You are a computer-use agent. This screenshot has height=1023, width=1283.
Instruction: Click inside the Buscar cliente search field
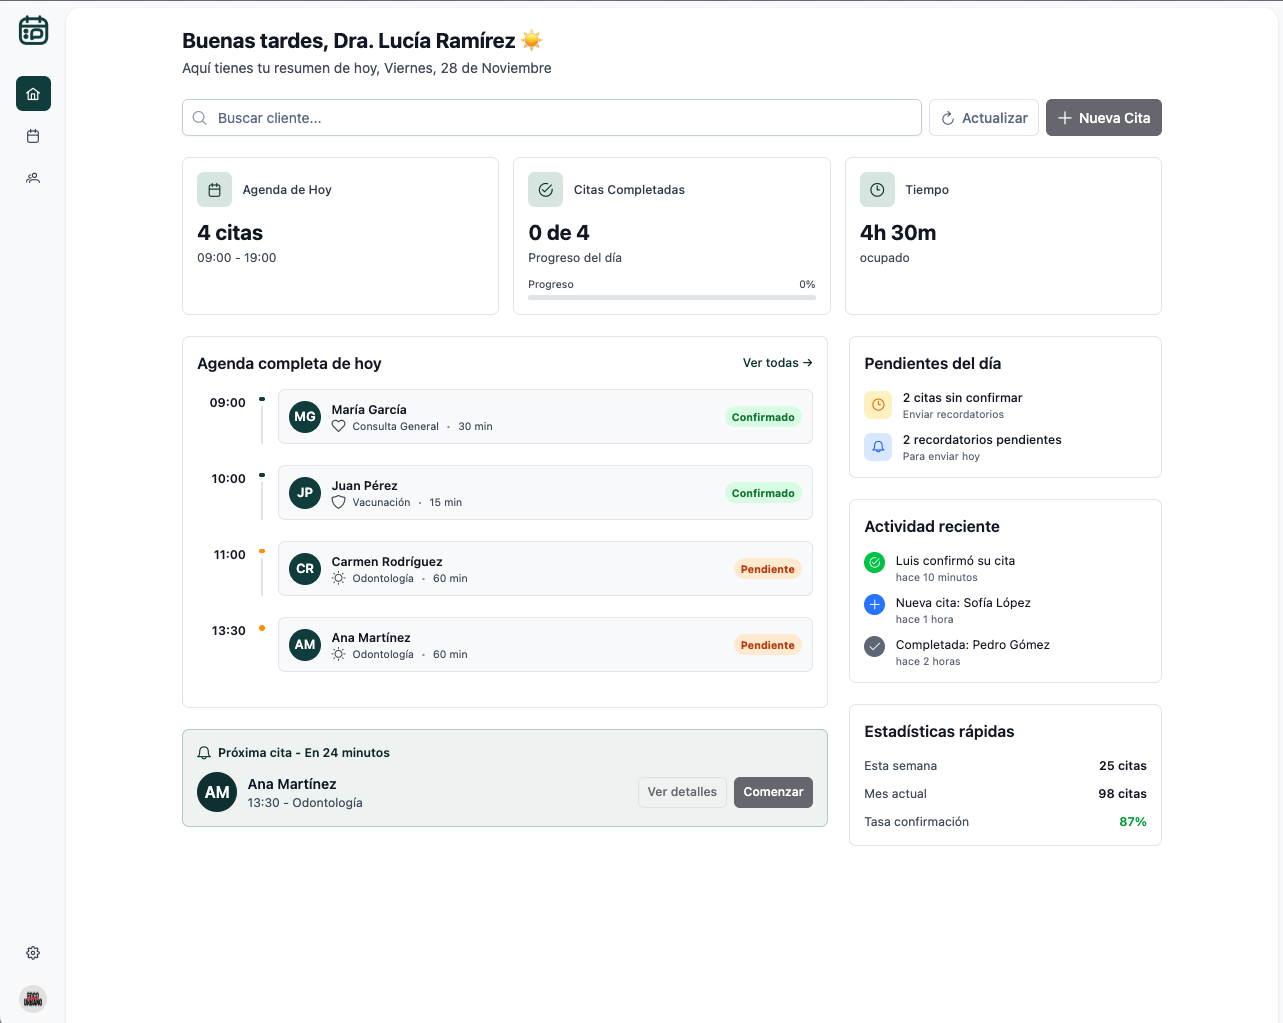click(x=551, y=117)
